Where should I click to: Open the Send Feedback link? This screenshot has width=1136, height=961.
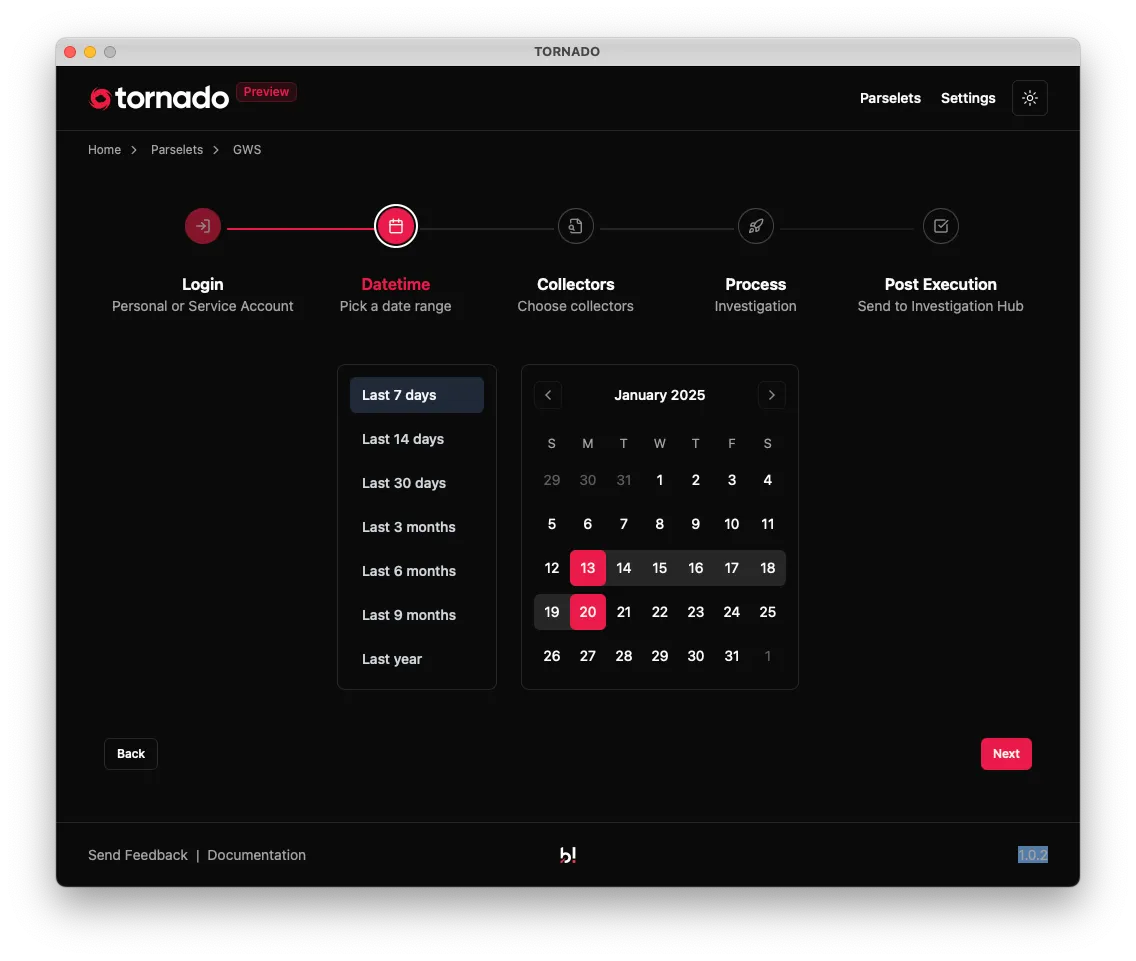(x=138, y=855)
